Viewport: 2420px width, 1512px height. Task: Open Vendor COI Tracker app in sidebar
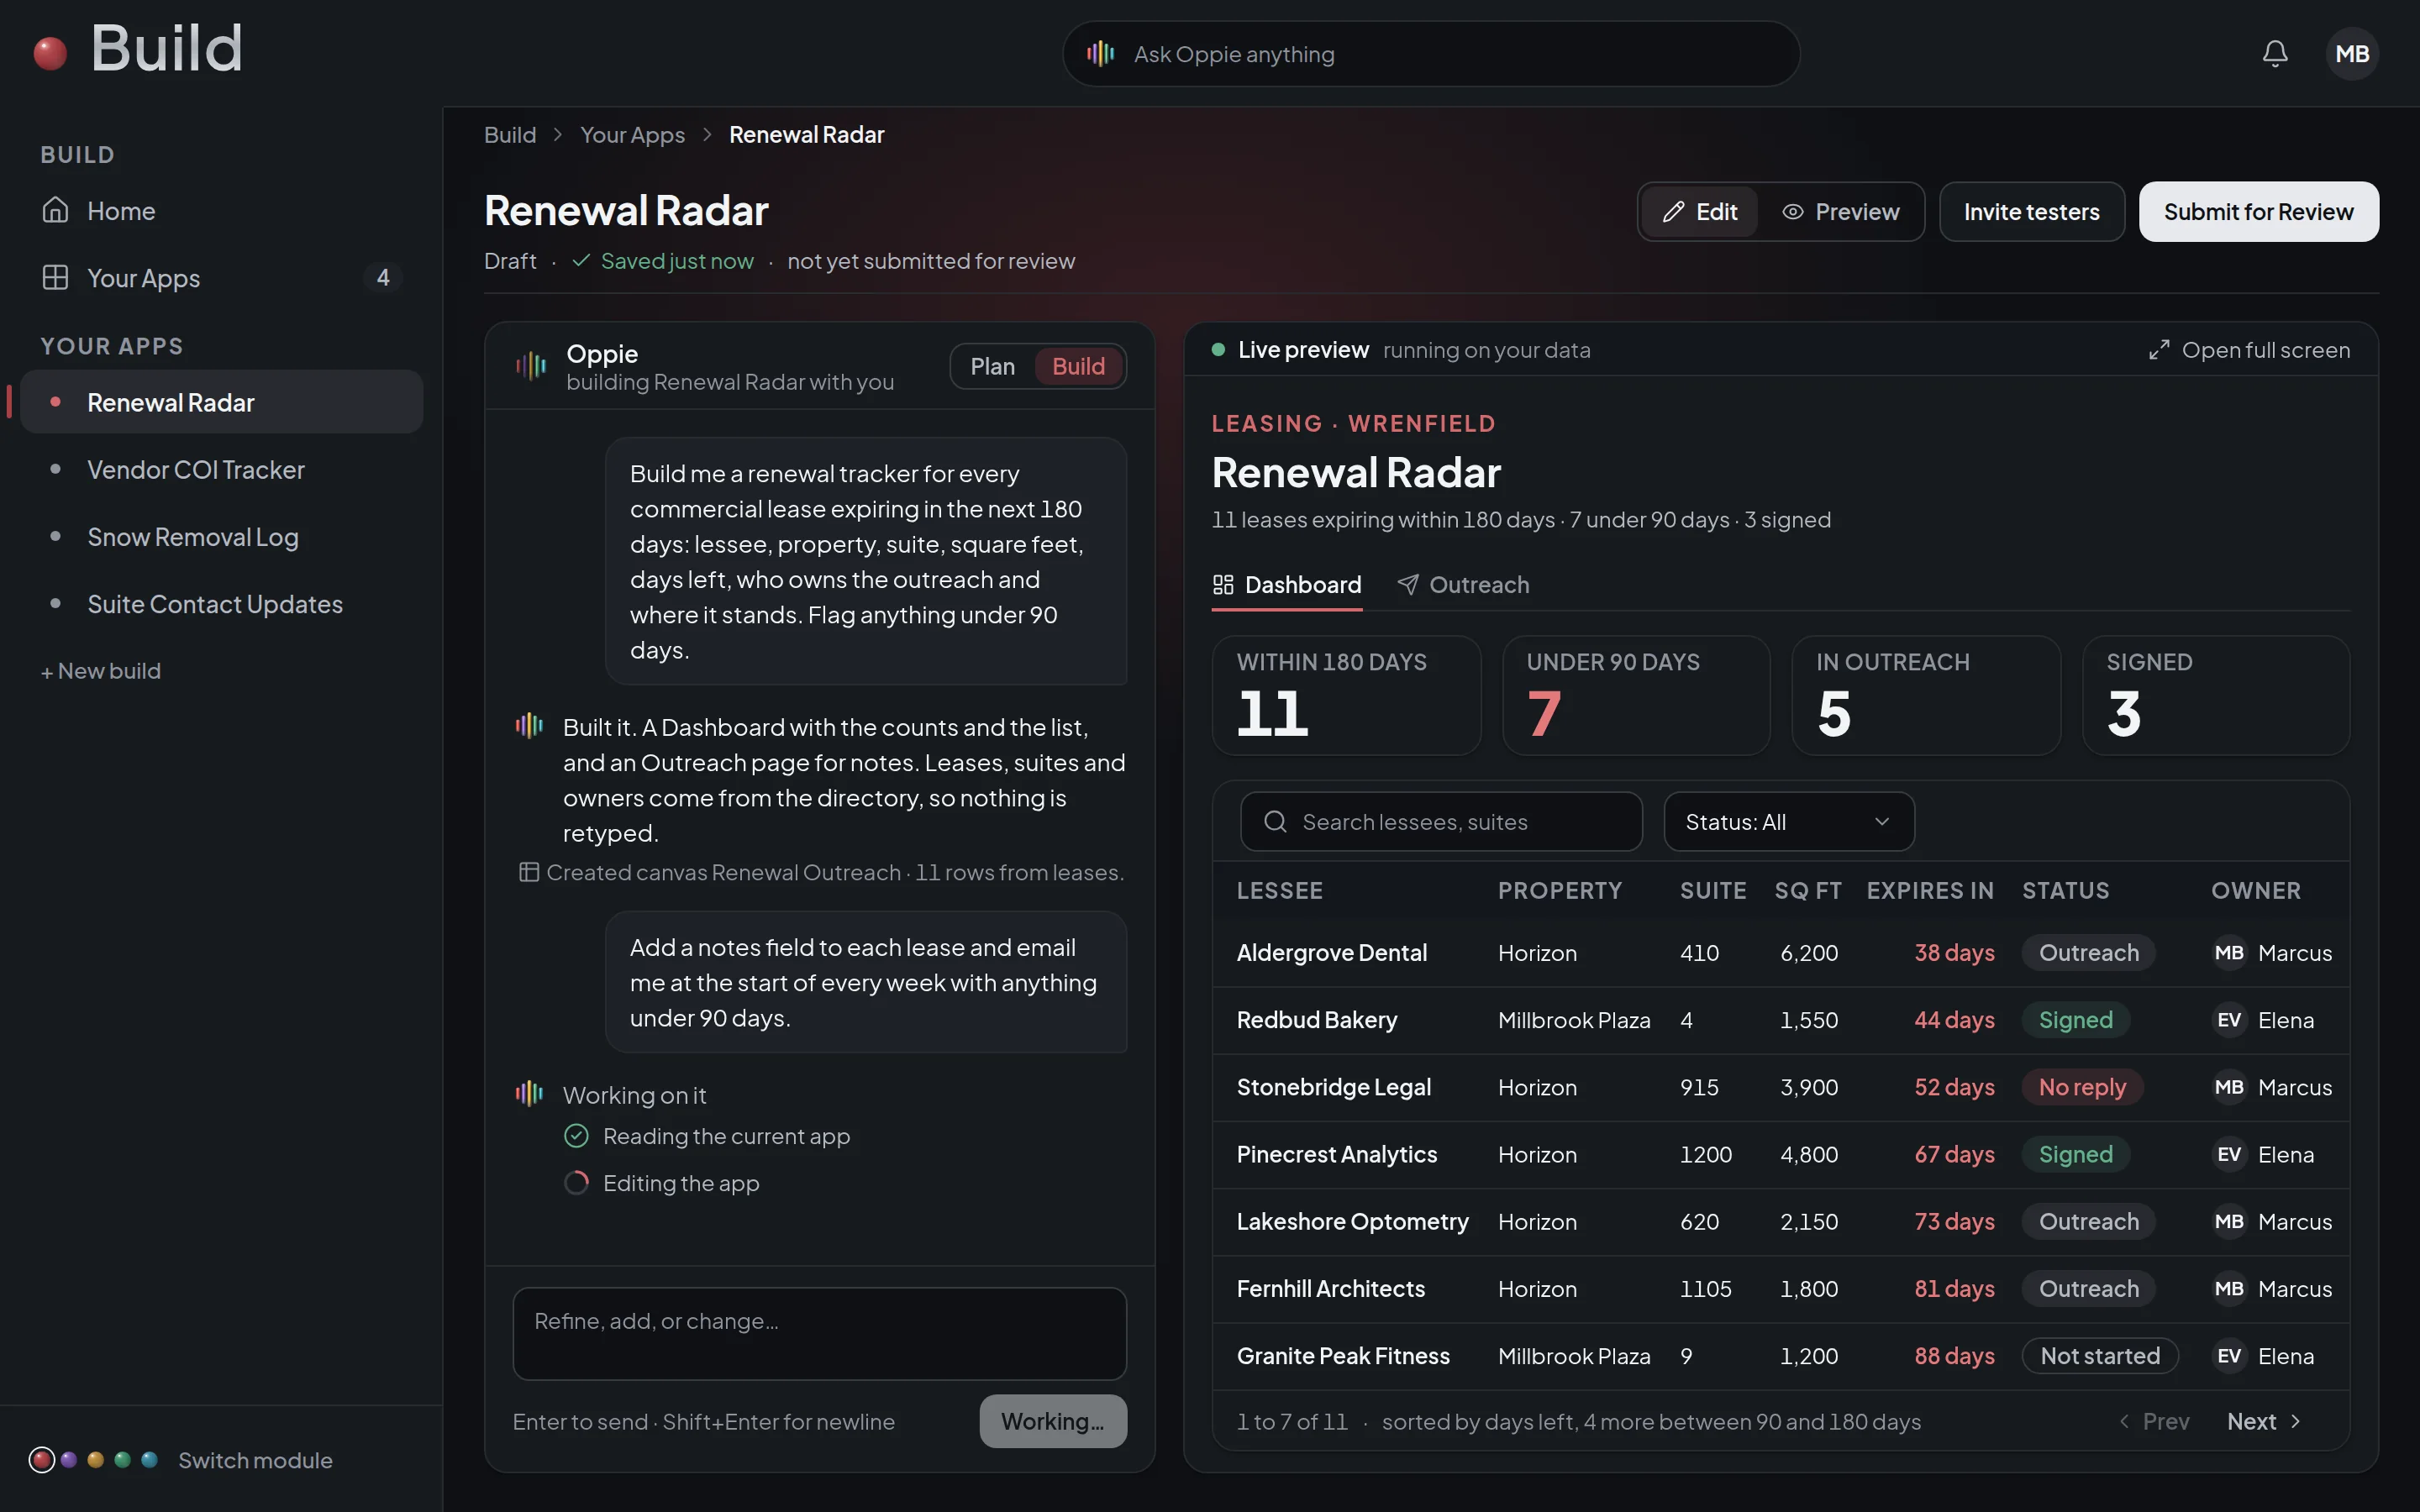221,470
